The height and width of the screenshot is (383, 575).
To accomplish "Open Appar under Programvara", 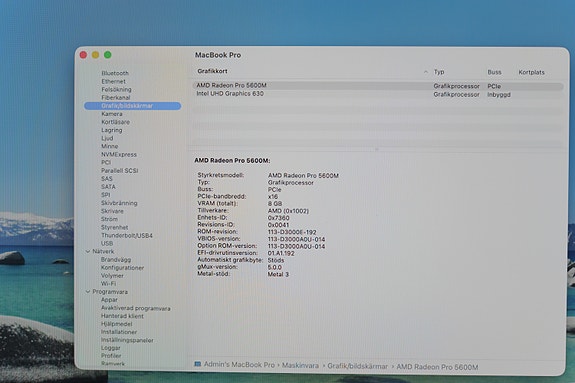I will point(109,300).
